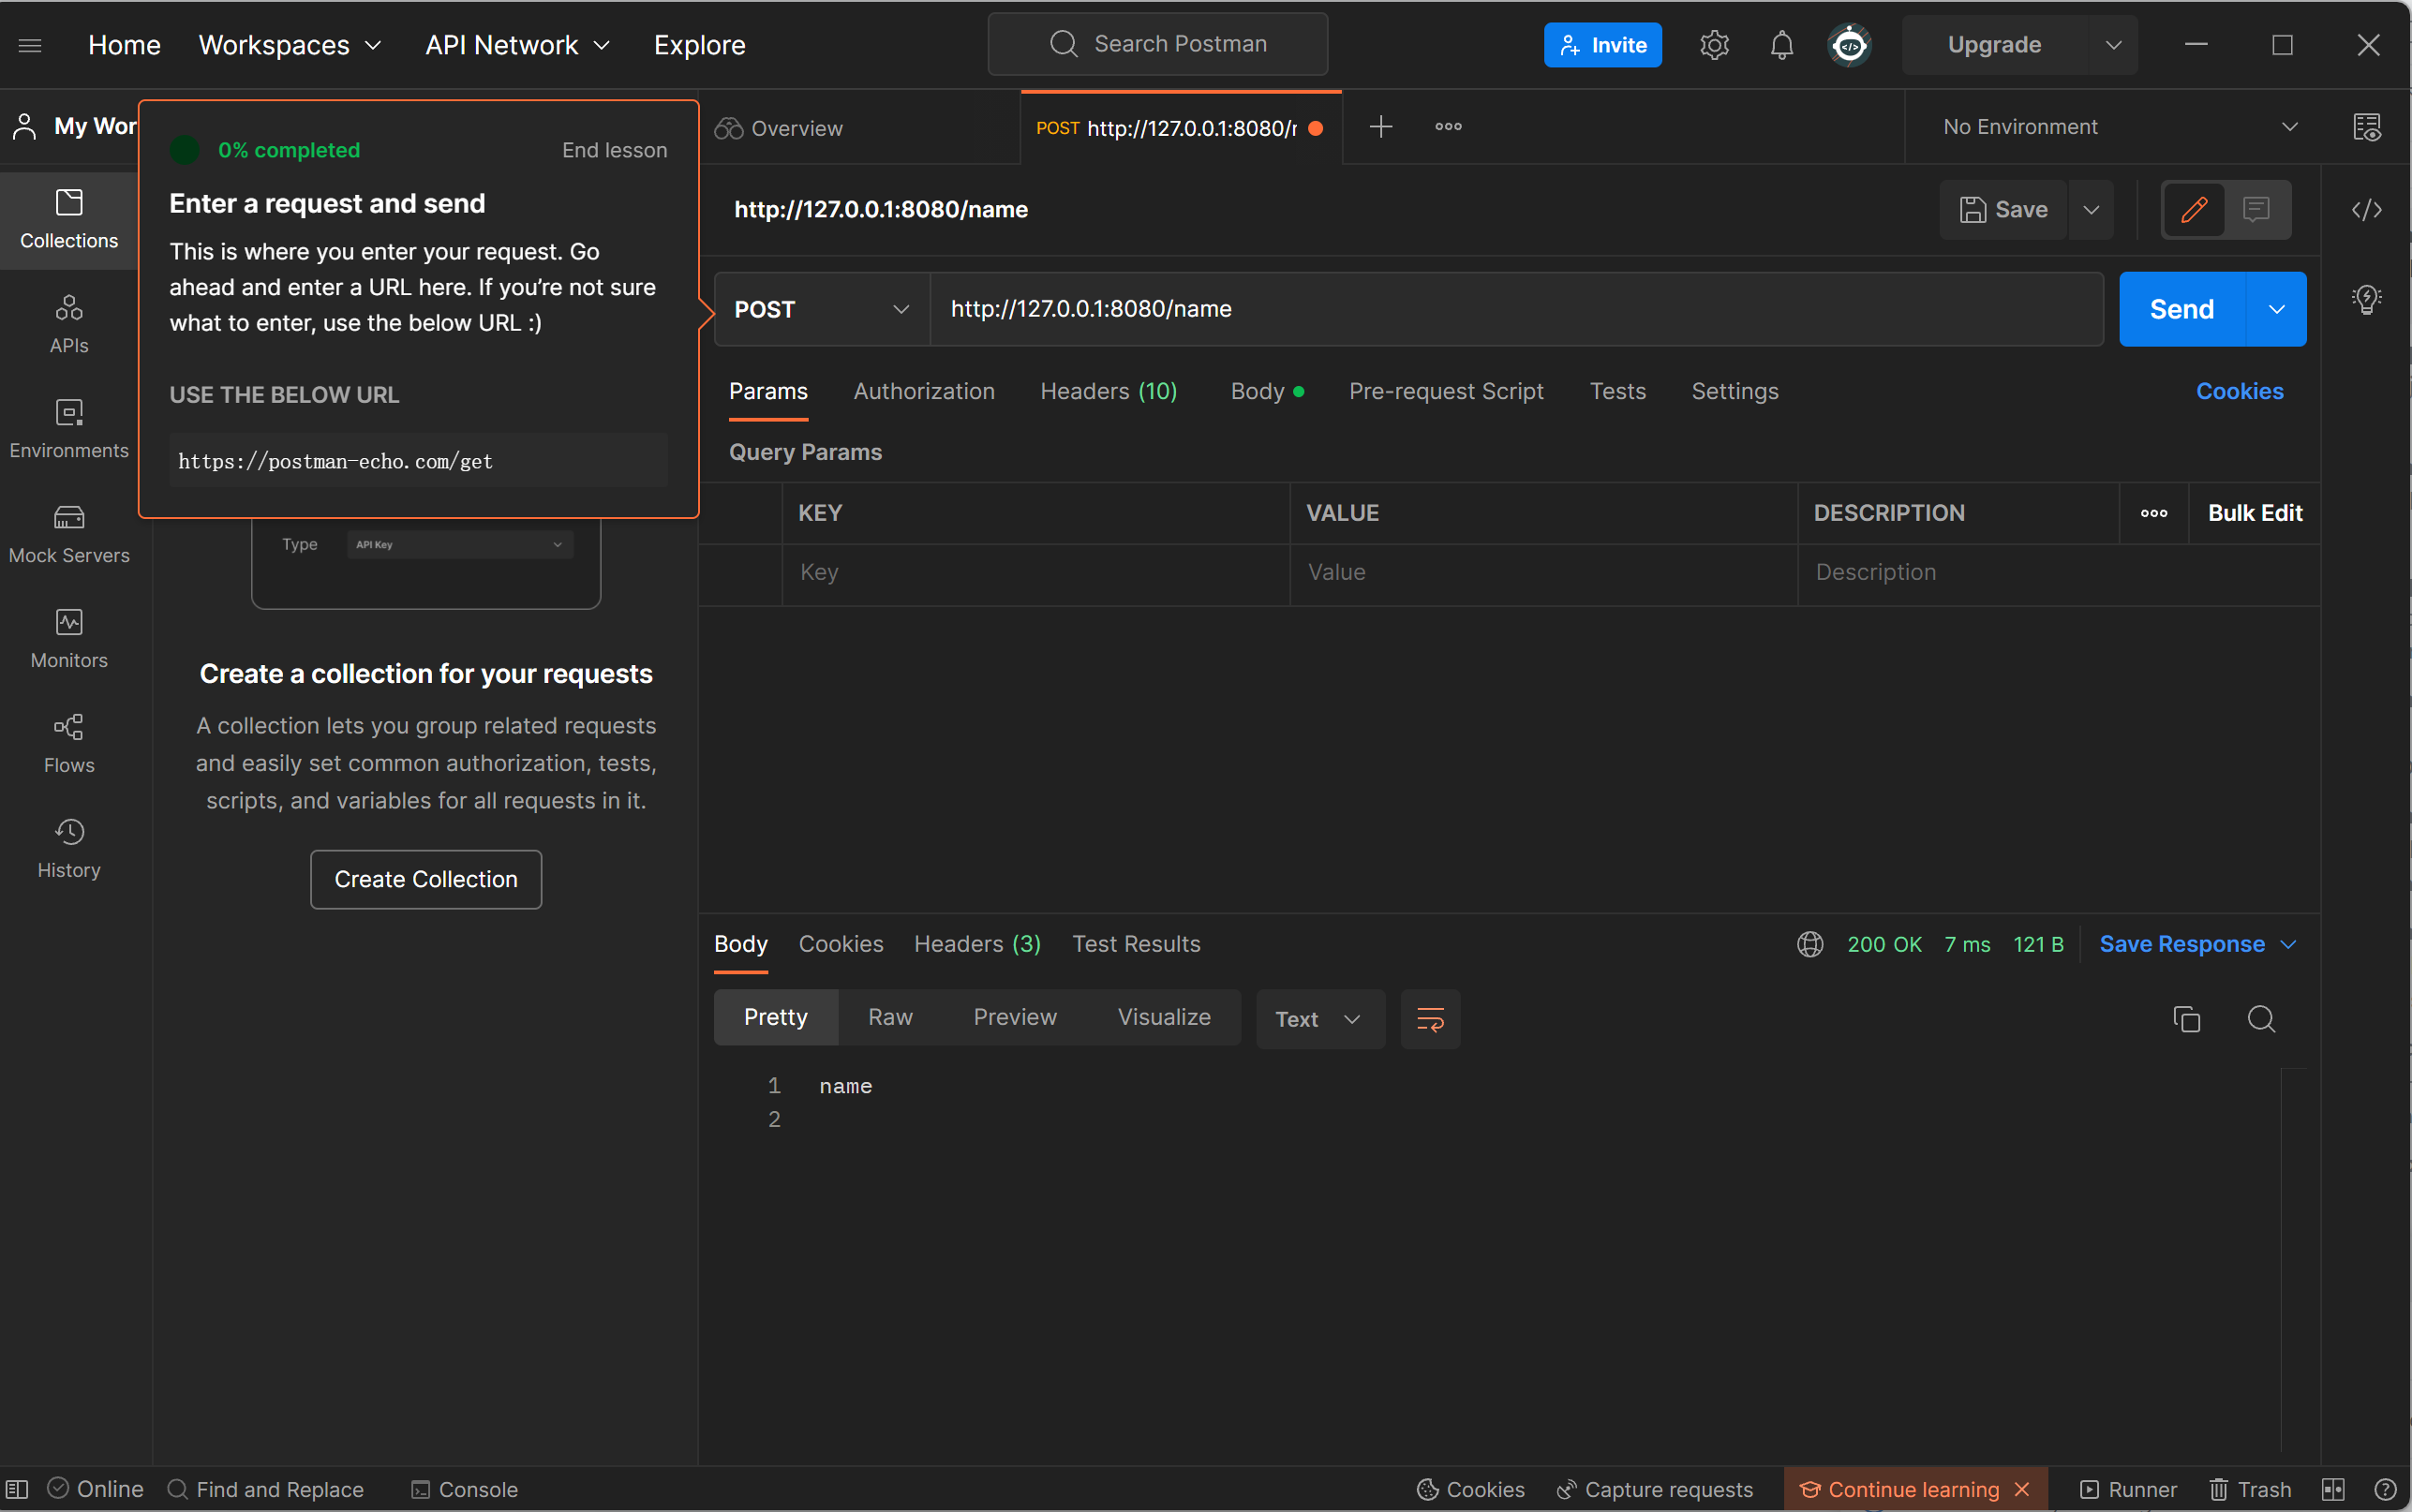Open tab options three-dots menu

point(1448,127)
